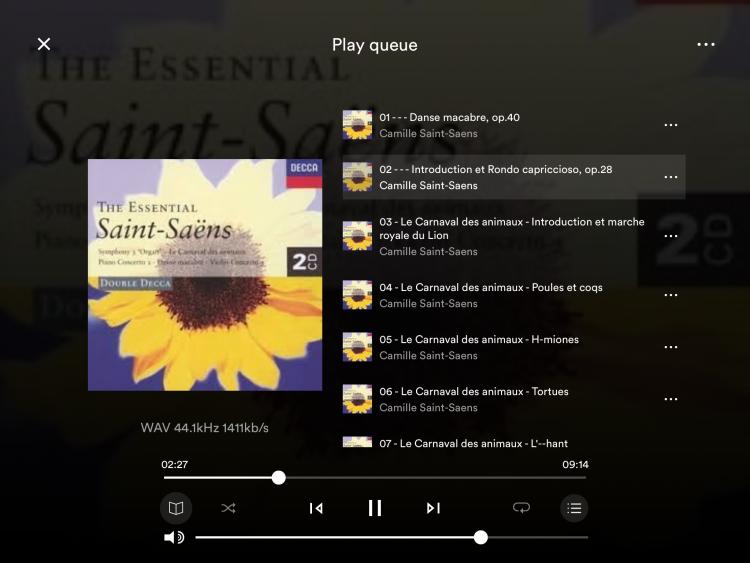Play track 06 Le Carnaval Tortues
The width and height of the screenshot is (750, 563).
click(x=514, y=399)
